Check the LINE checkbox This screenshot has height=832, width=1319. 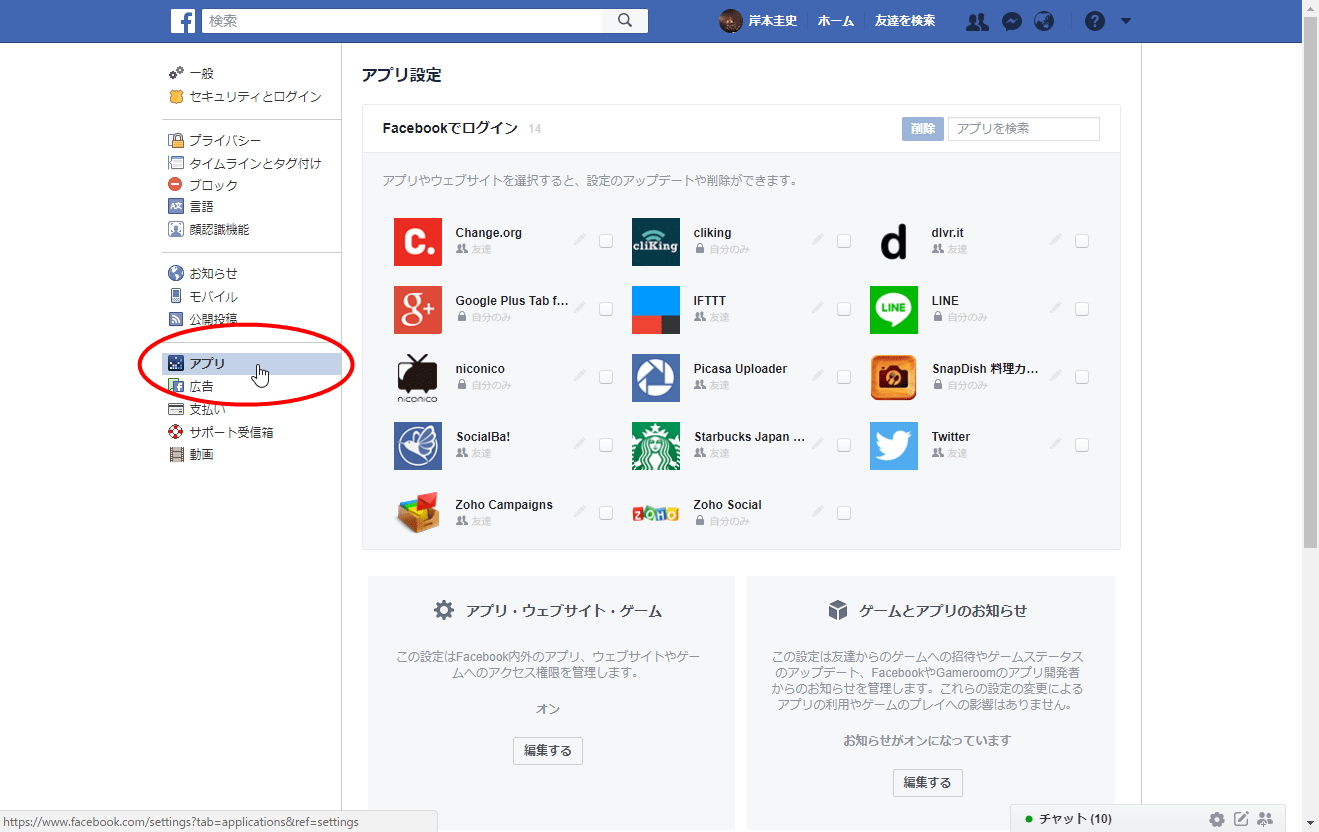[1082, 309]
